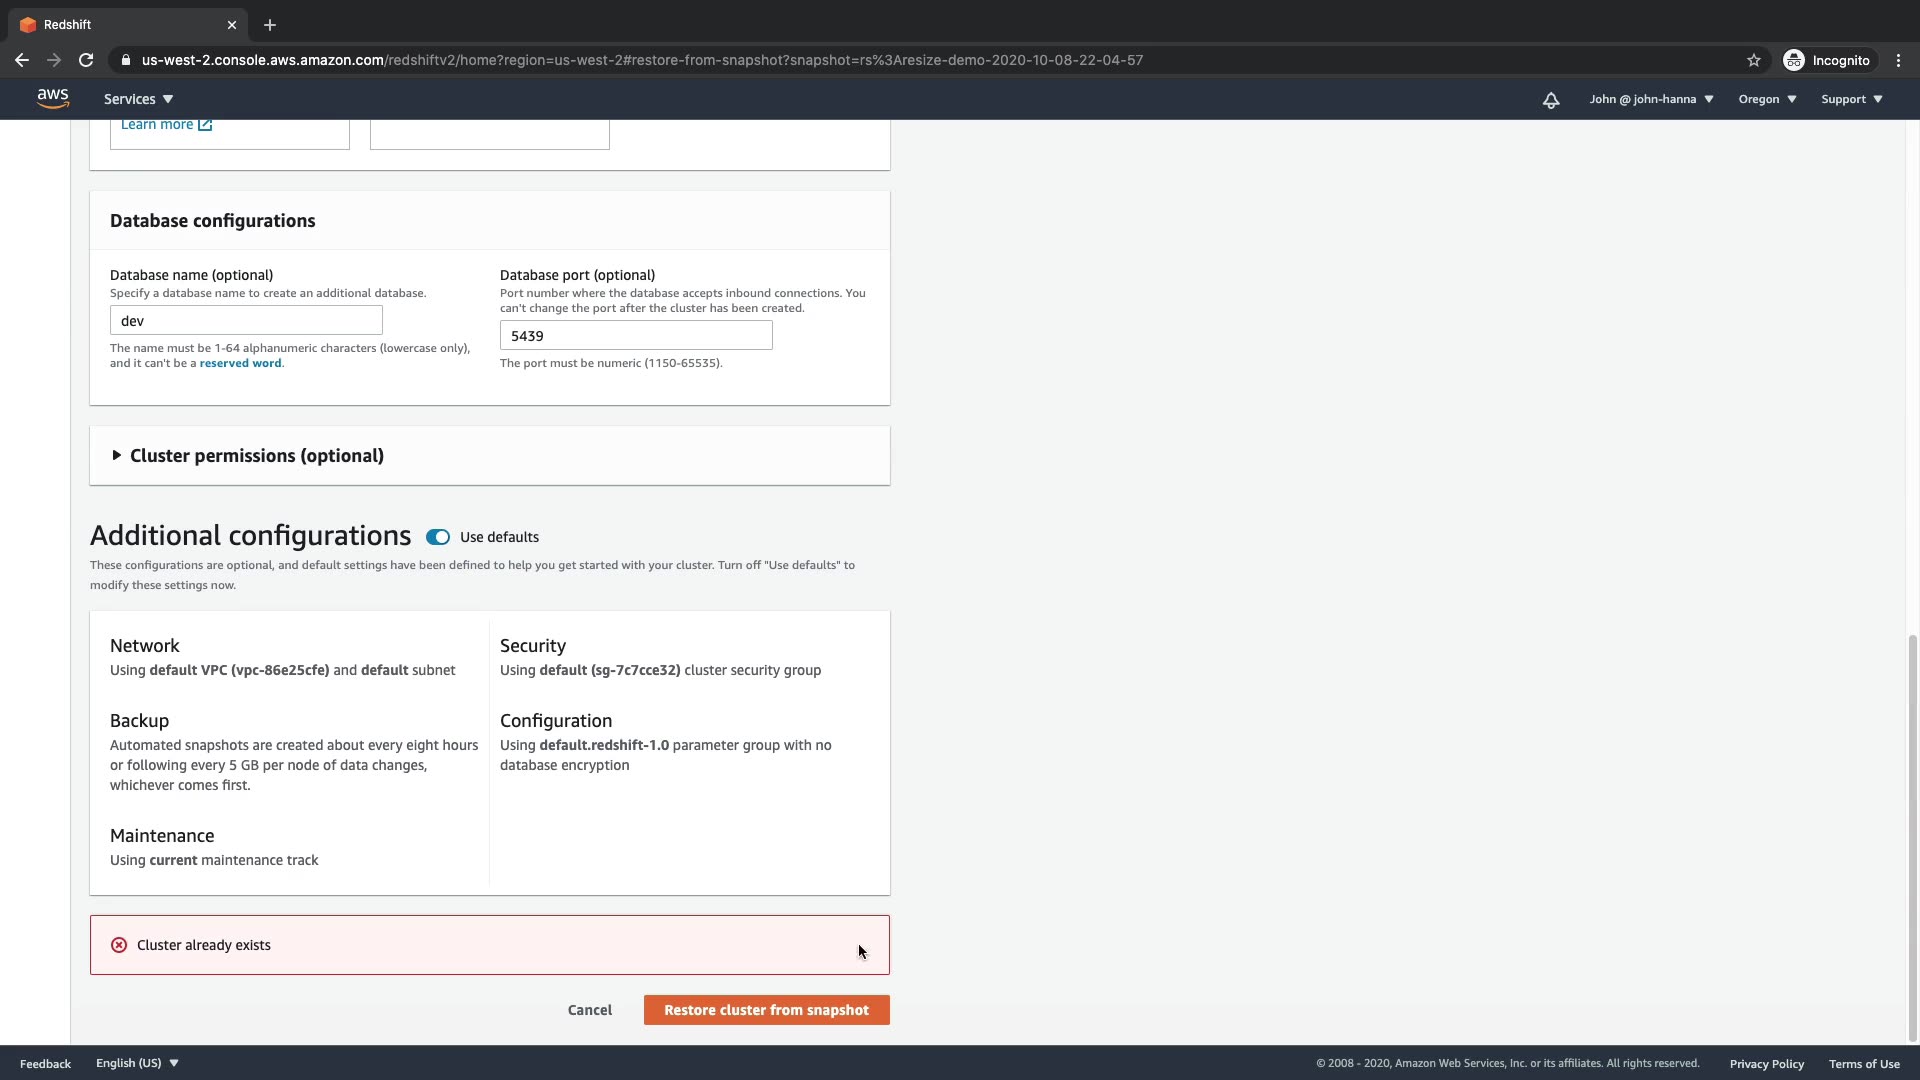Open the John @ john-hanna account menu
Viewport: 1920px width, 1080px height.
[1651, 99]
